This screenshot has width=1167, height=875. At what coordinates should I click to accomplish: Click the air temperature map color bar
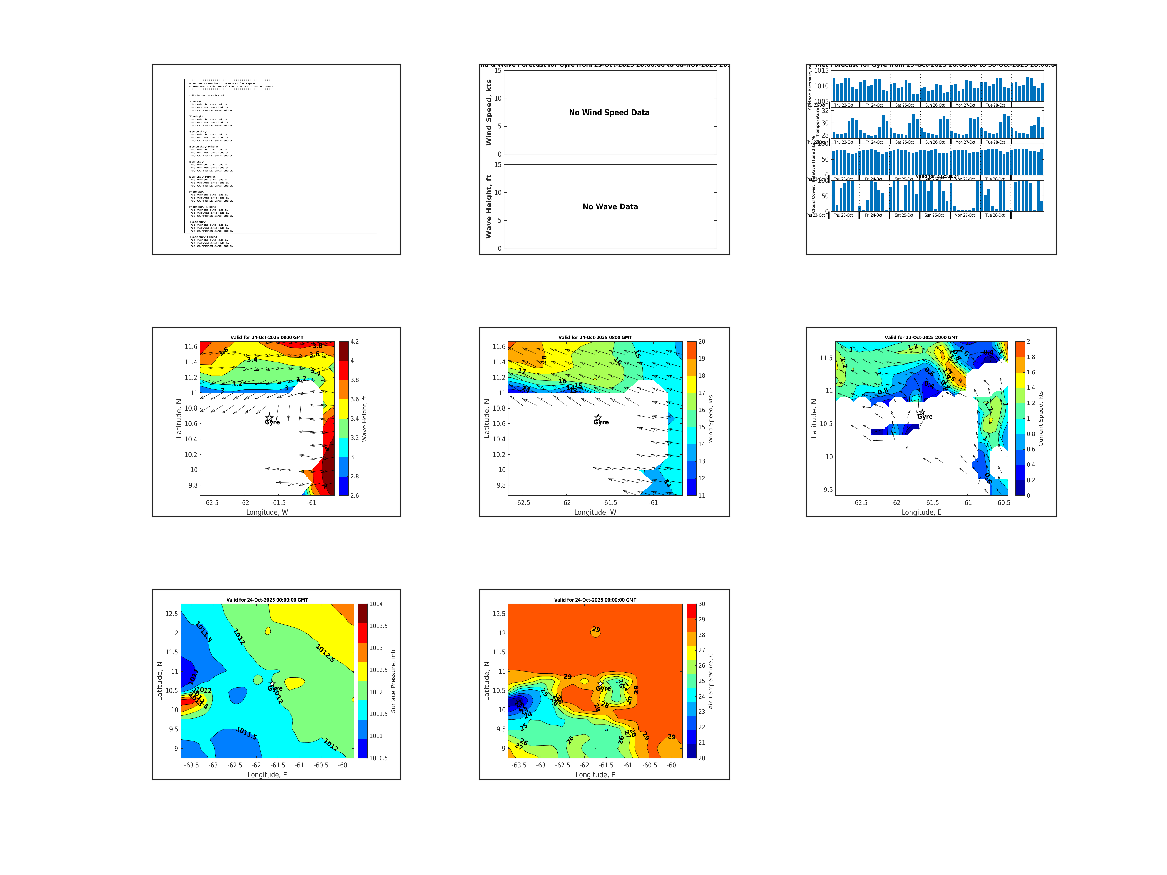(691, 681)
